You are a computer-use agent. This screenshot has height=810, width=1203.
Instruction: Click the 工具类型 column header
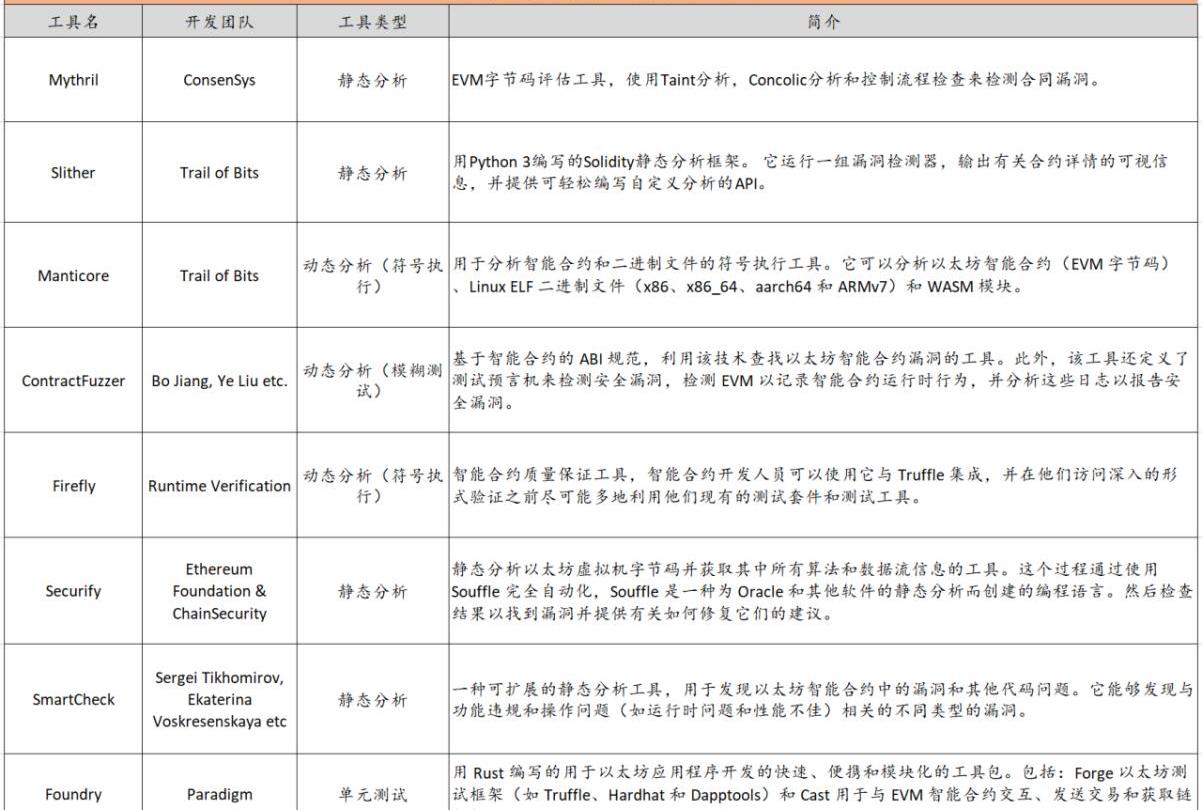[x=372, y=22]
